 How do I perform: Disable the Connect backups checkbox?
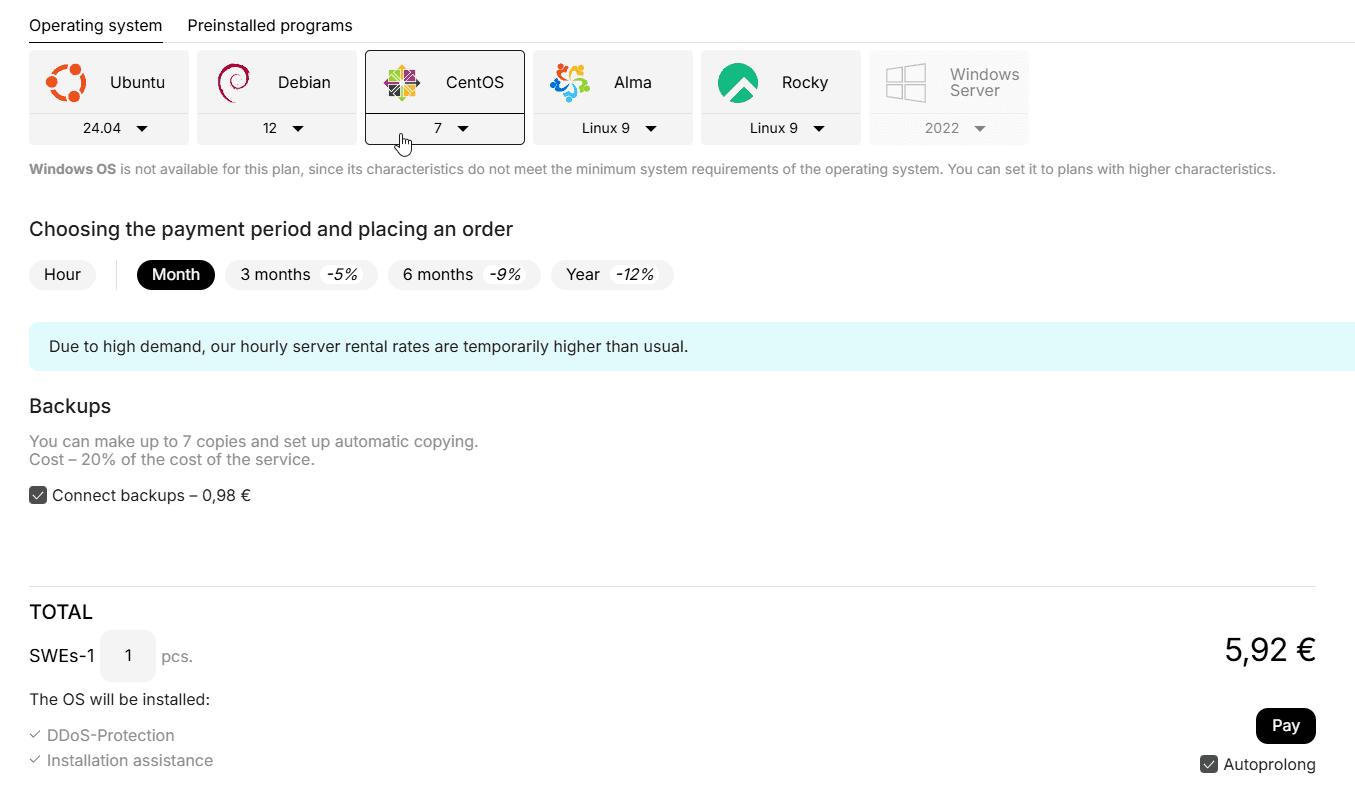(38, 495)
